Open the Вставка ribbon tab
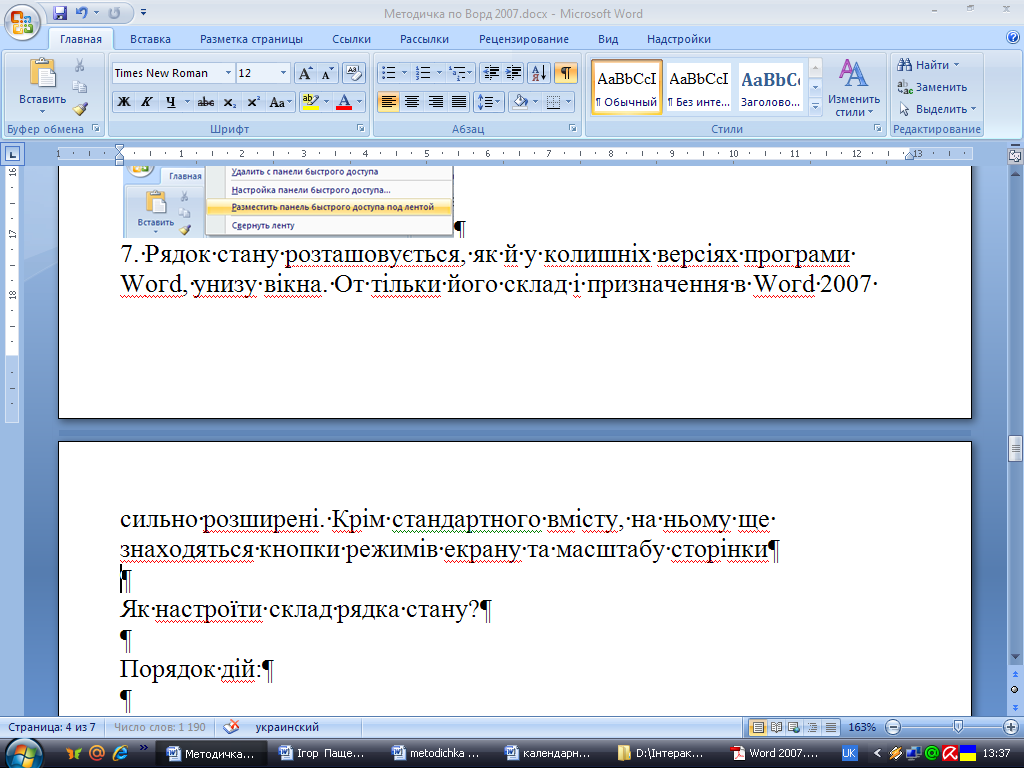Viewport: 1024px width, 768px height. [x=150, y=39]
